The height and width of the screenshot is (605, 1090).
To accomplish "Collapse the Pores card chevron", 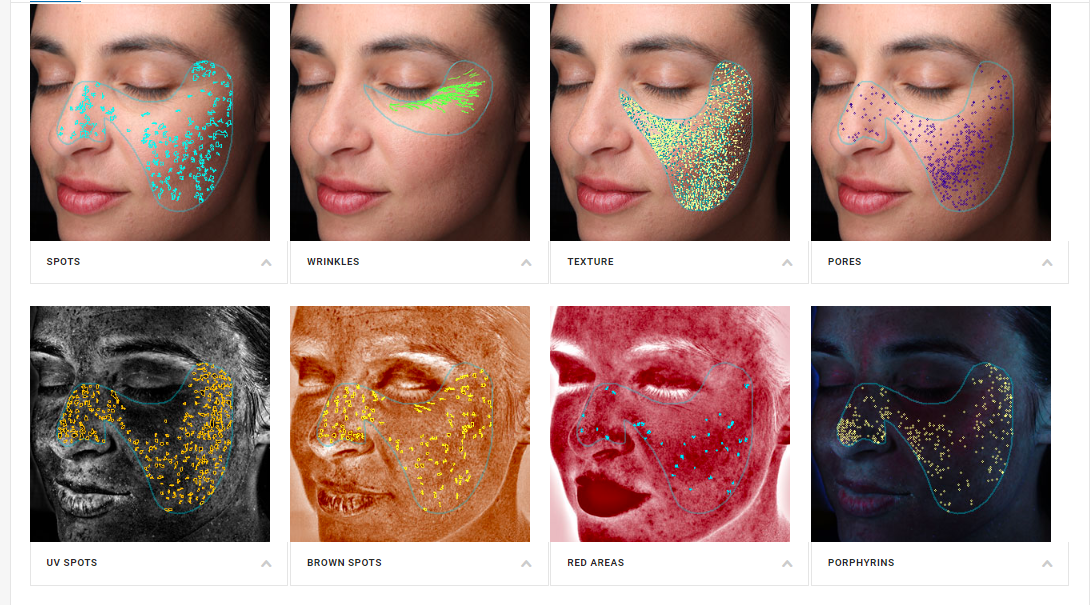I will (1047, 263).
